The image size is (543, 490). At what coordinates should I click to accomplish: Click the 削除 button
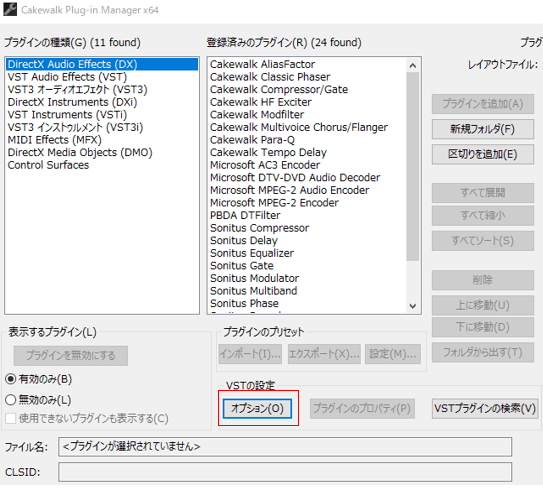(482, 280)
